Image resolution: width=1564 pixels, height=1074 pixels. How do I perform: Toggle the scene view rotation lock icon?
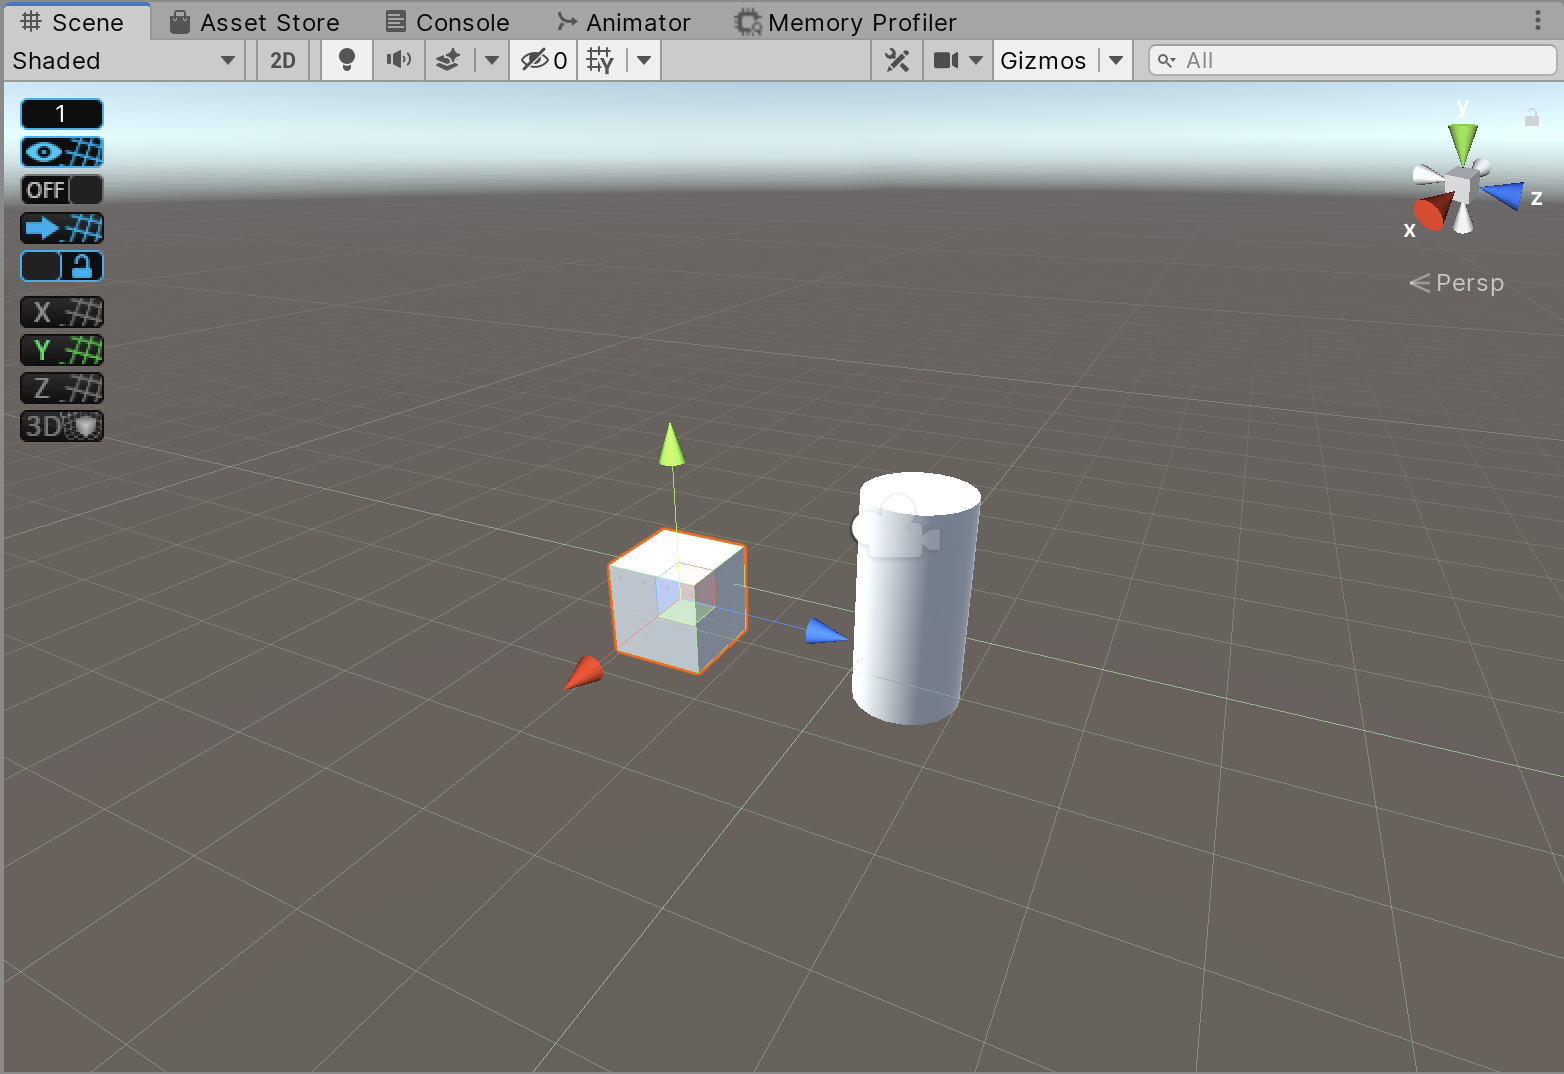tap(1531, 117)
